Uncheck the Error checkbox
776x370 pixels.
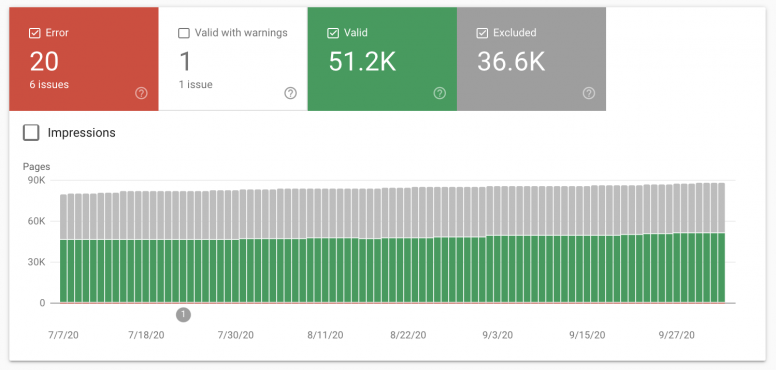pyautogui.click(x=35, y=33)
